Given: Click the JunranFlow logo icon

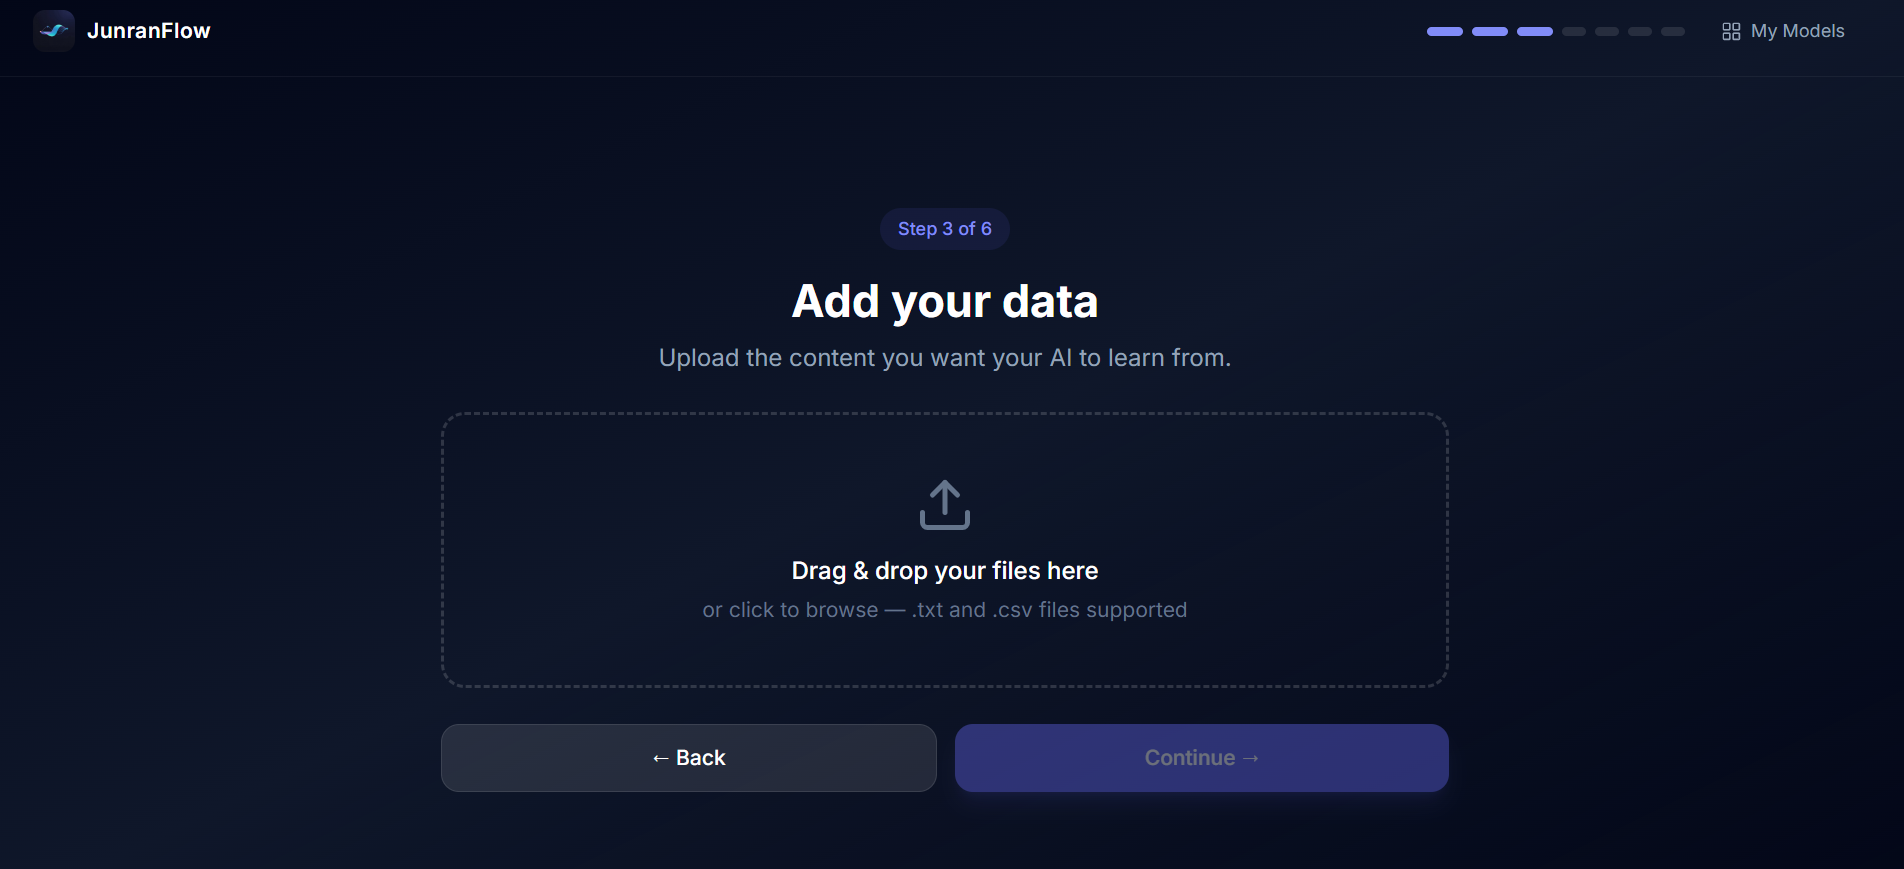Looking at the screenshot, I should tap(54, 31).
